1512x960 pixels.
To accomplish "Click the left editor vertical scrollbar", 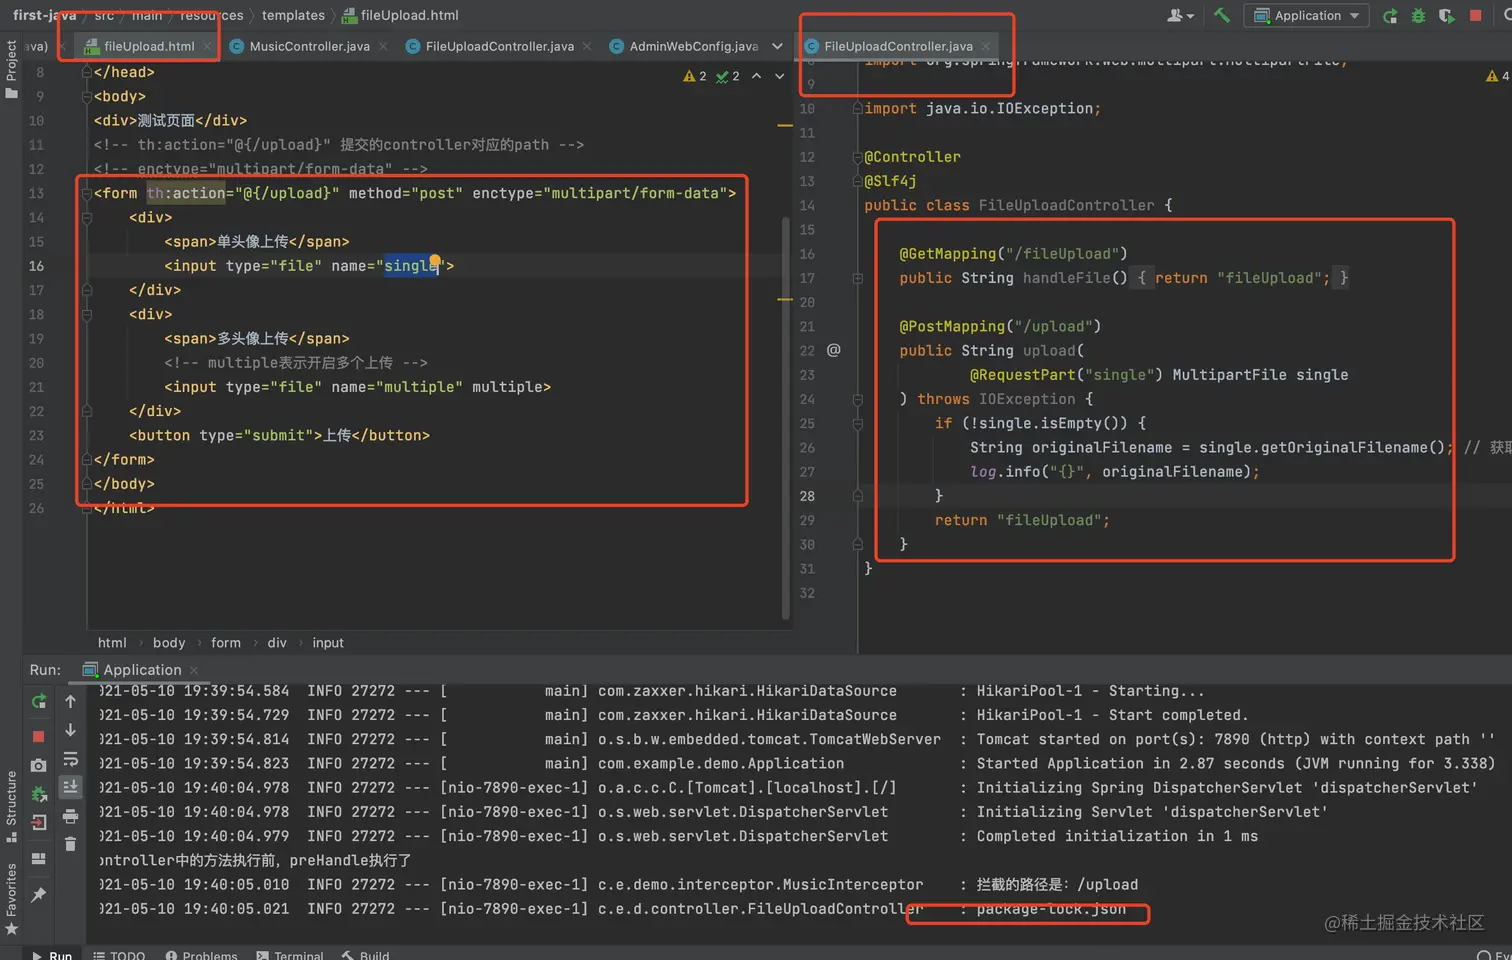I will click(x=785, y=416).
